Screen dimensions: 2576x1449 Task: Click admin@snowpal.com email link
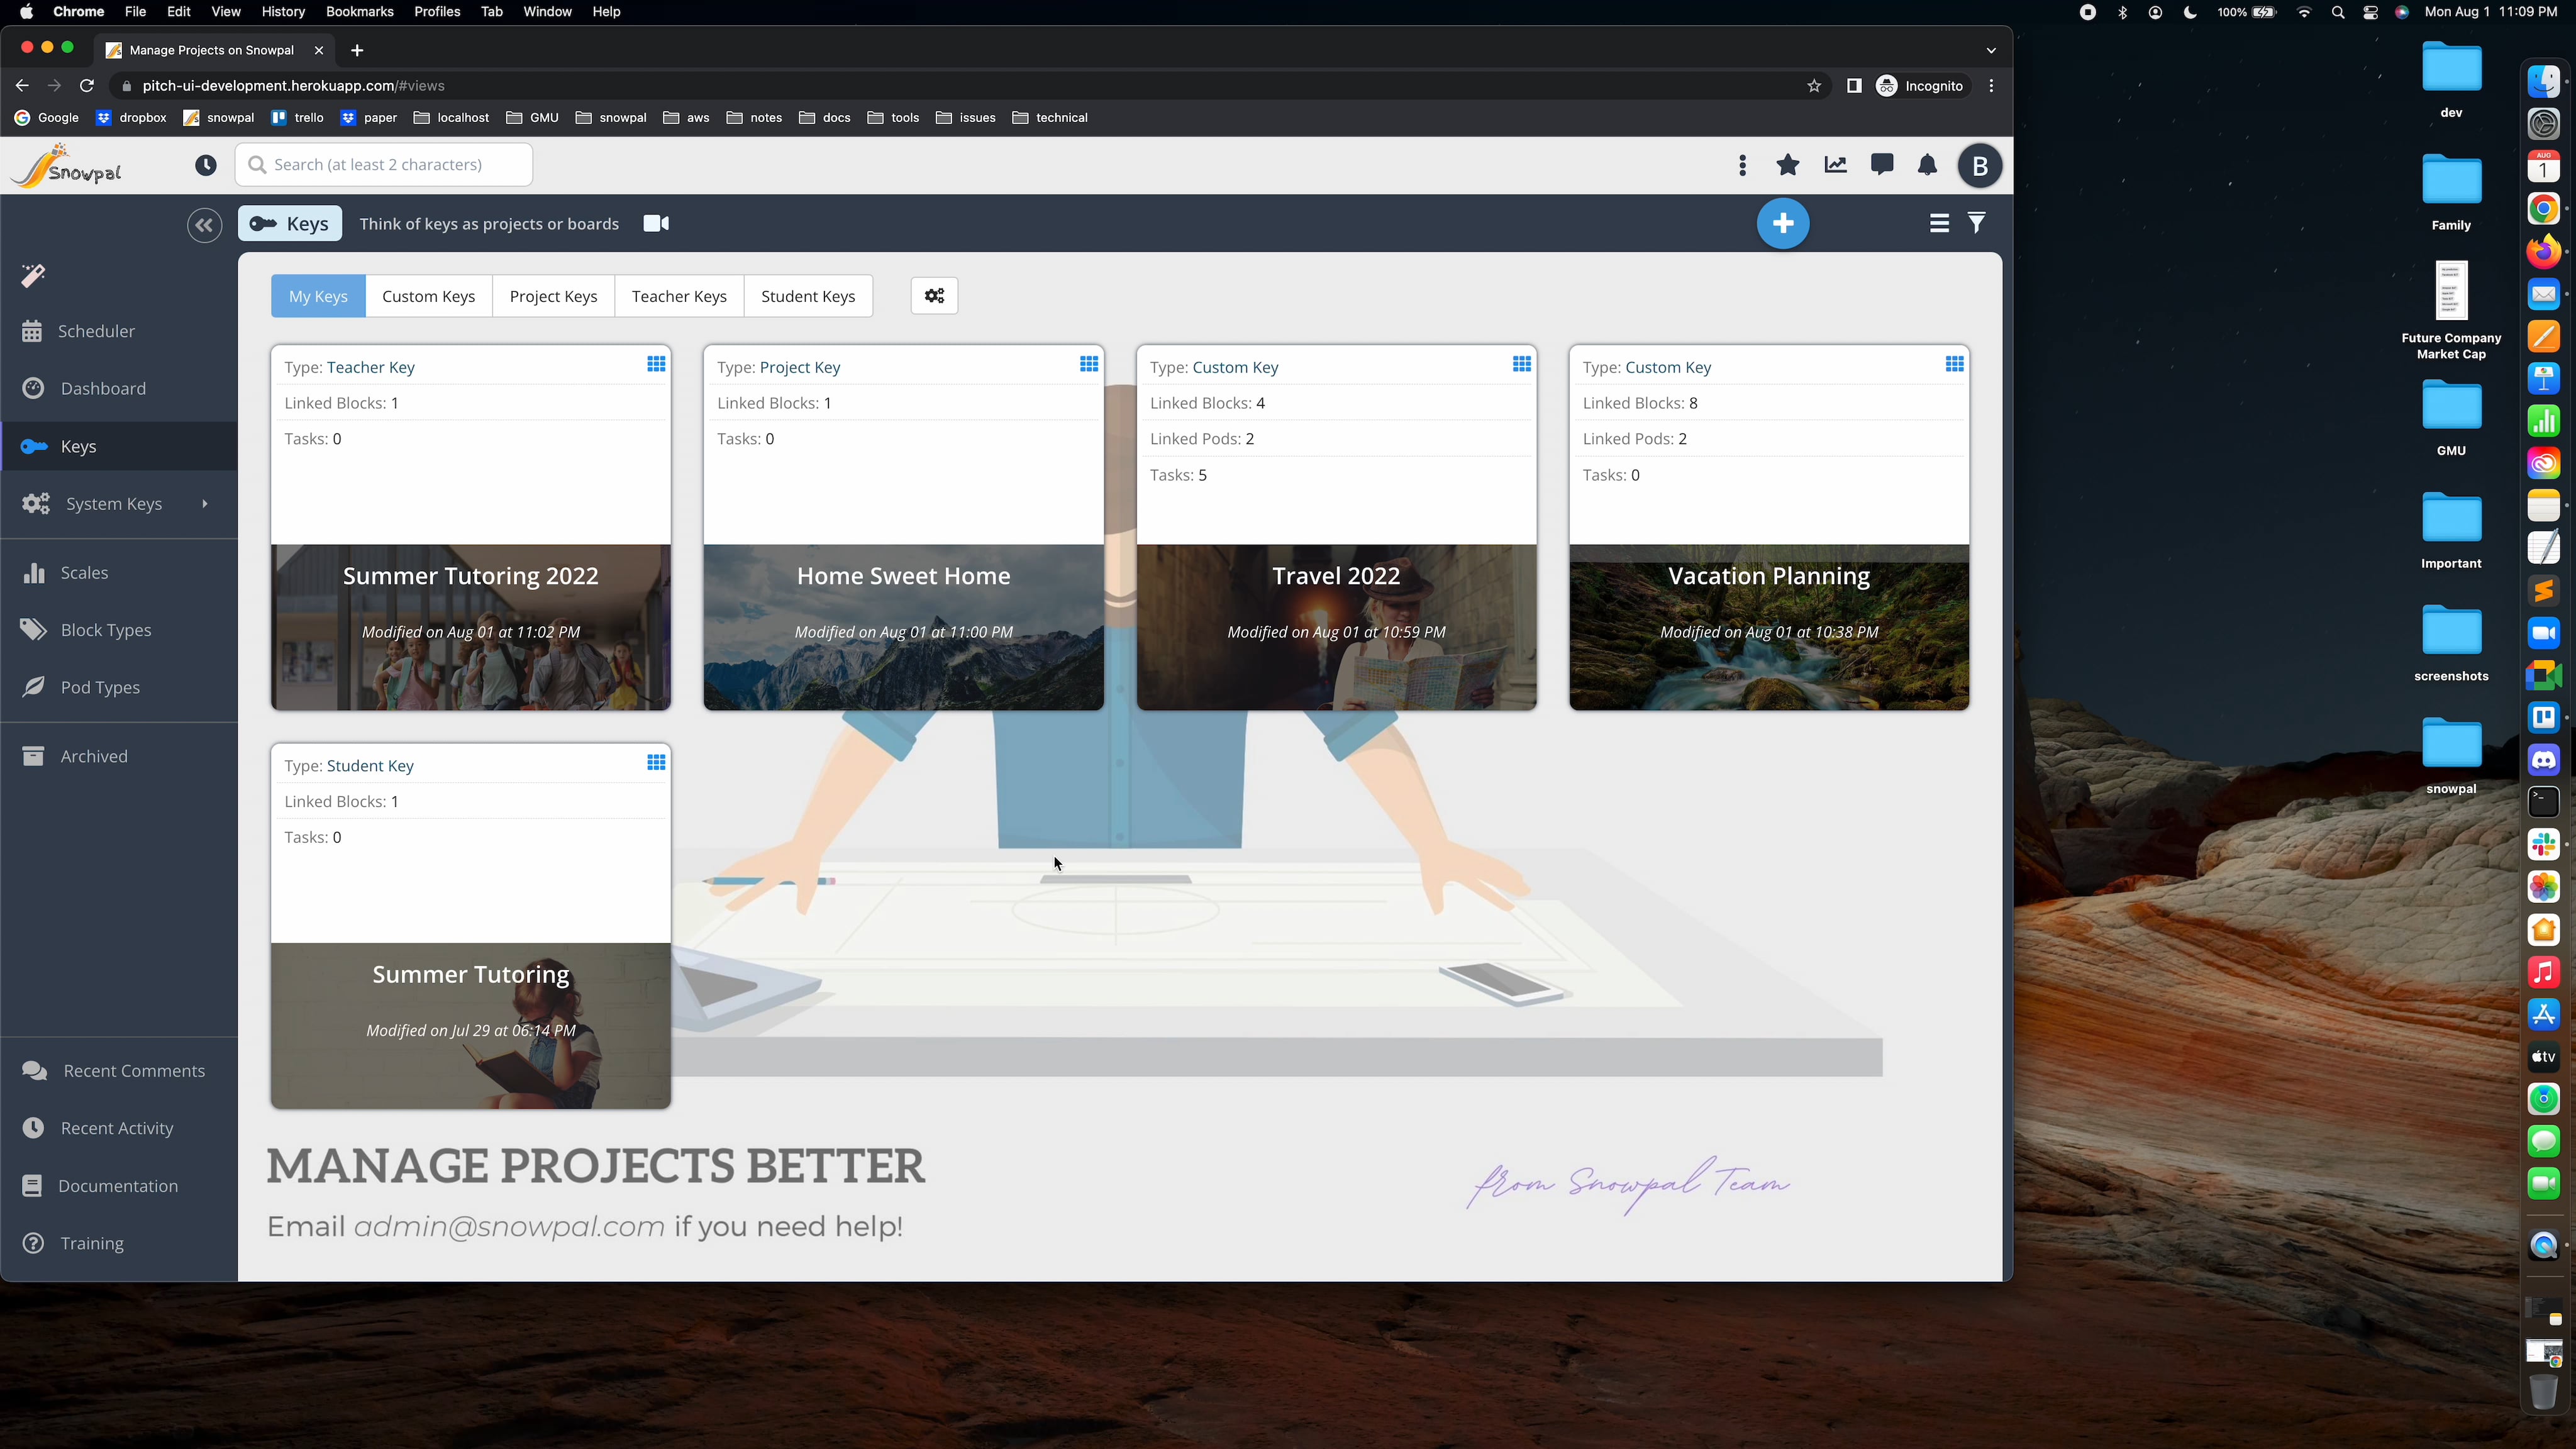pos(509,1227)
